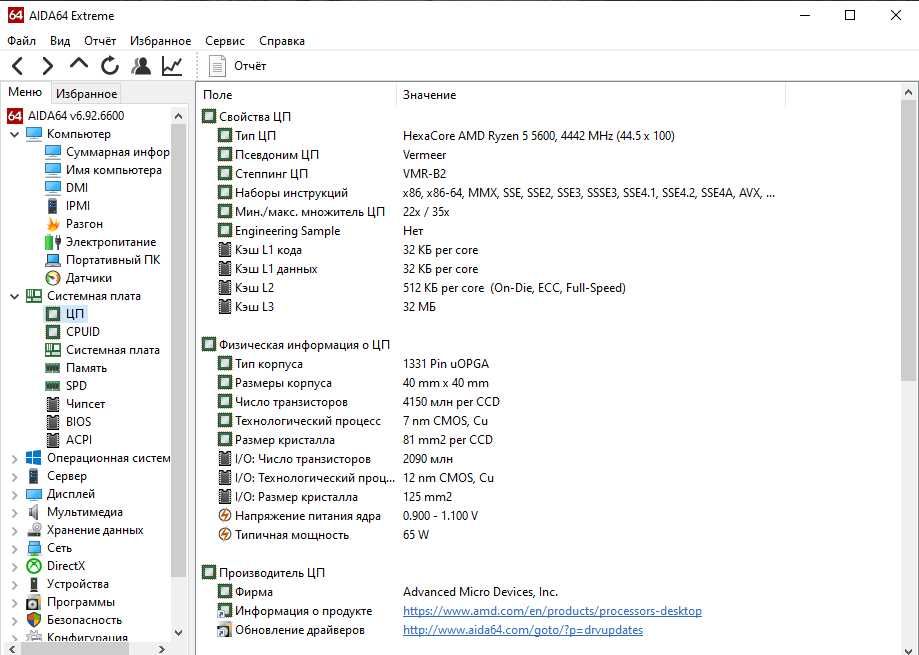Click the Разгон flame icon

(x=53, y=224)
